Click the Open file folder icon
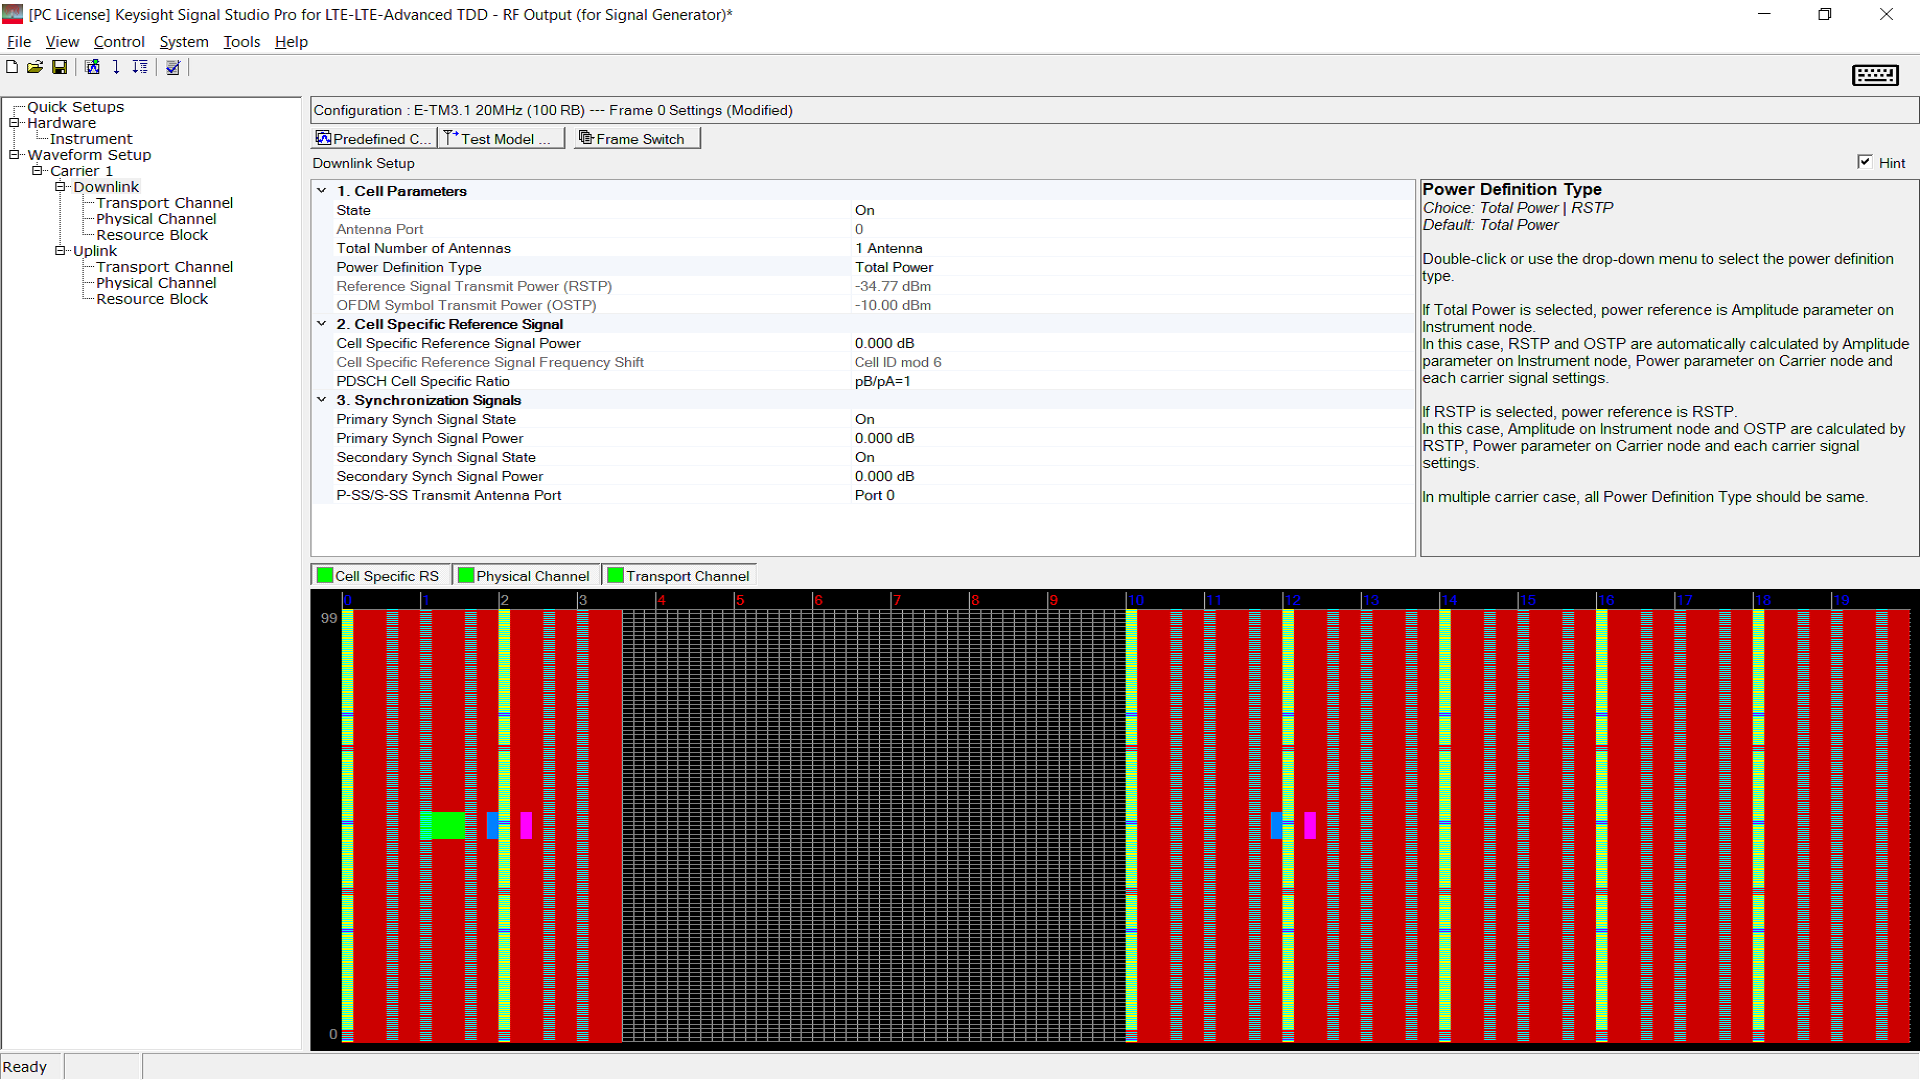This screenshot has width=1920, height=1080. click(x=35, y=67)
